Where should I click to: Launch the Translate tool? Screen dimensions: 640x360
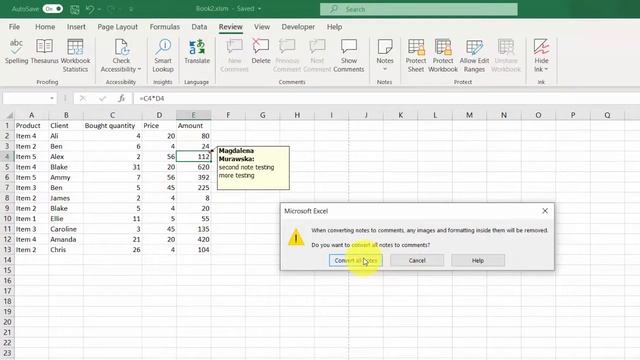pos(197,52)
